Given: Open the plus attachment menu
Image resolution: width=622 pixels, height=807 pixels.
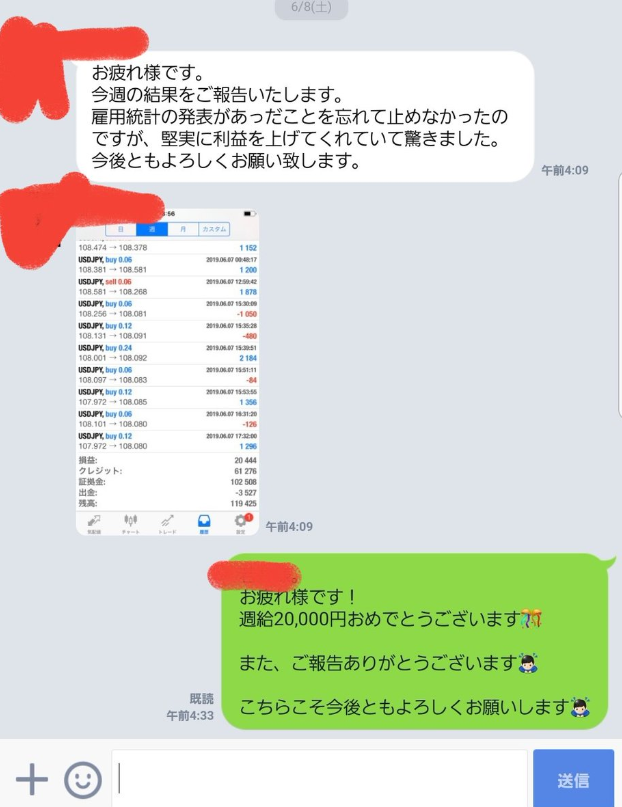Looking at the screenshot, I should point(32,779).
